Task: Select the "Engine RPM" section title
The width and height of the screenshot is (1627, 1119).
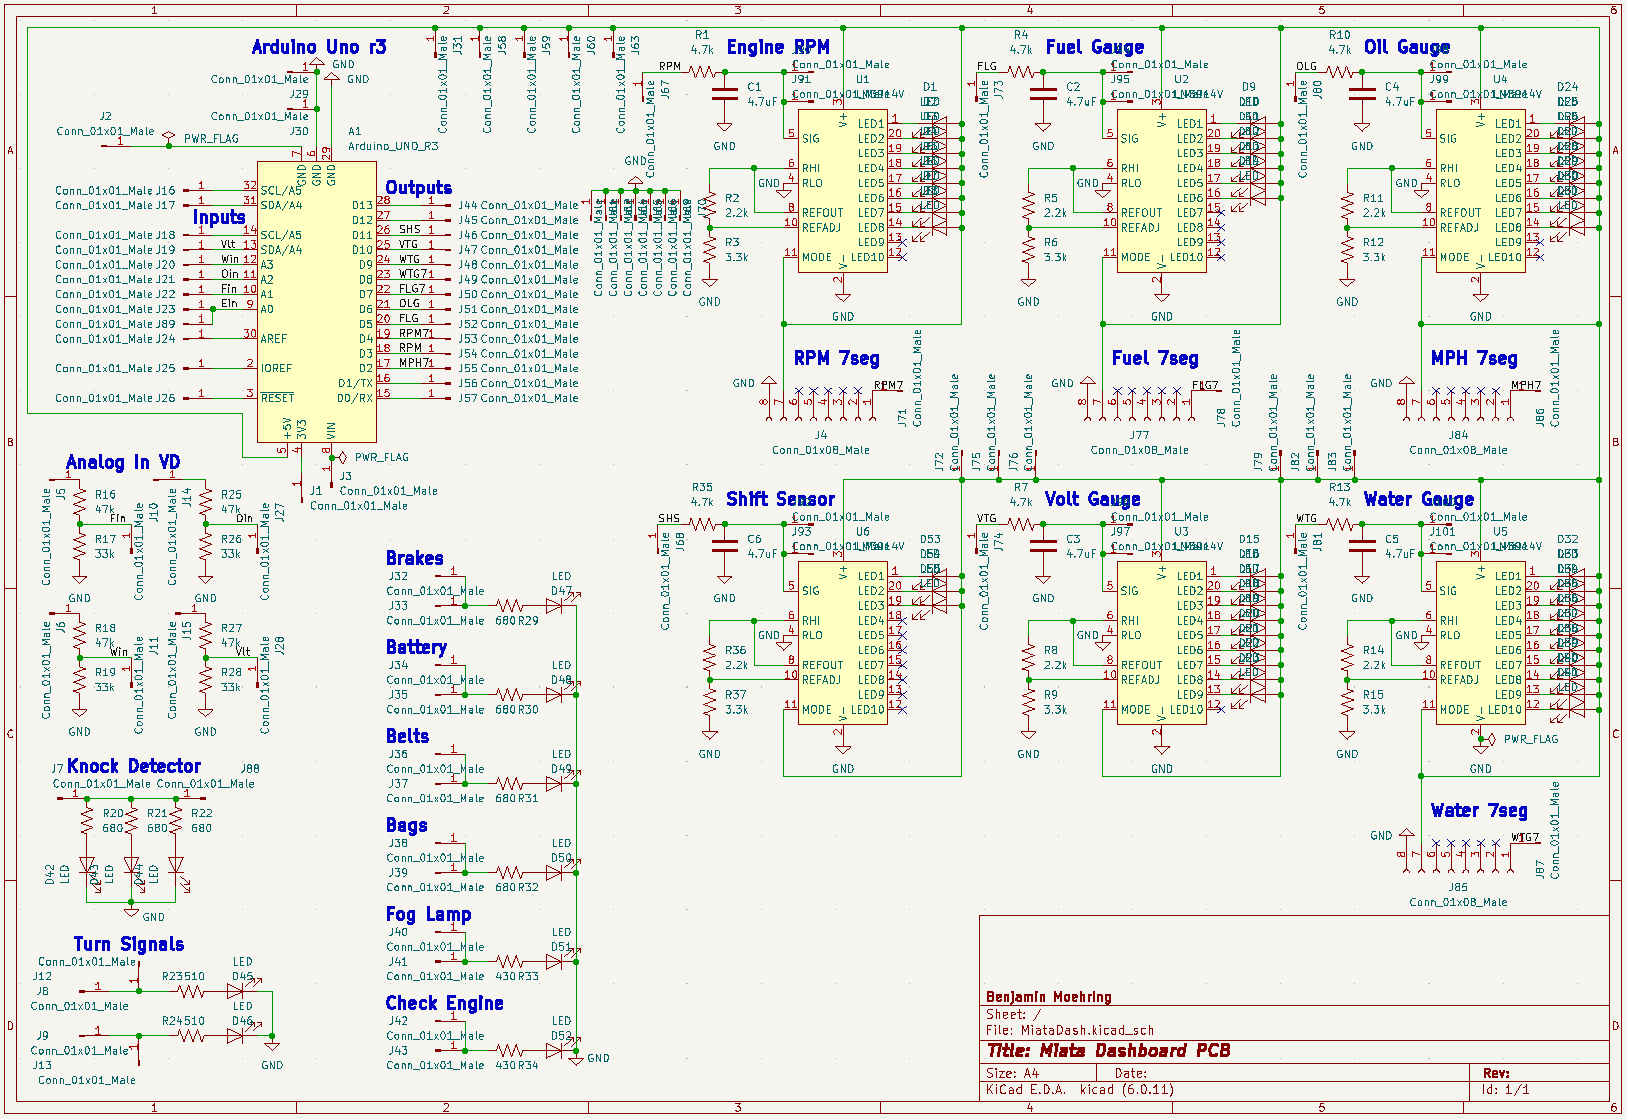Action: pos(778,47)
